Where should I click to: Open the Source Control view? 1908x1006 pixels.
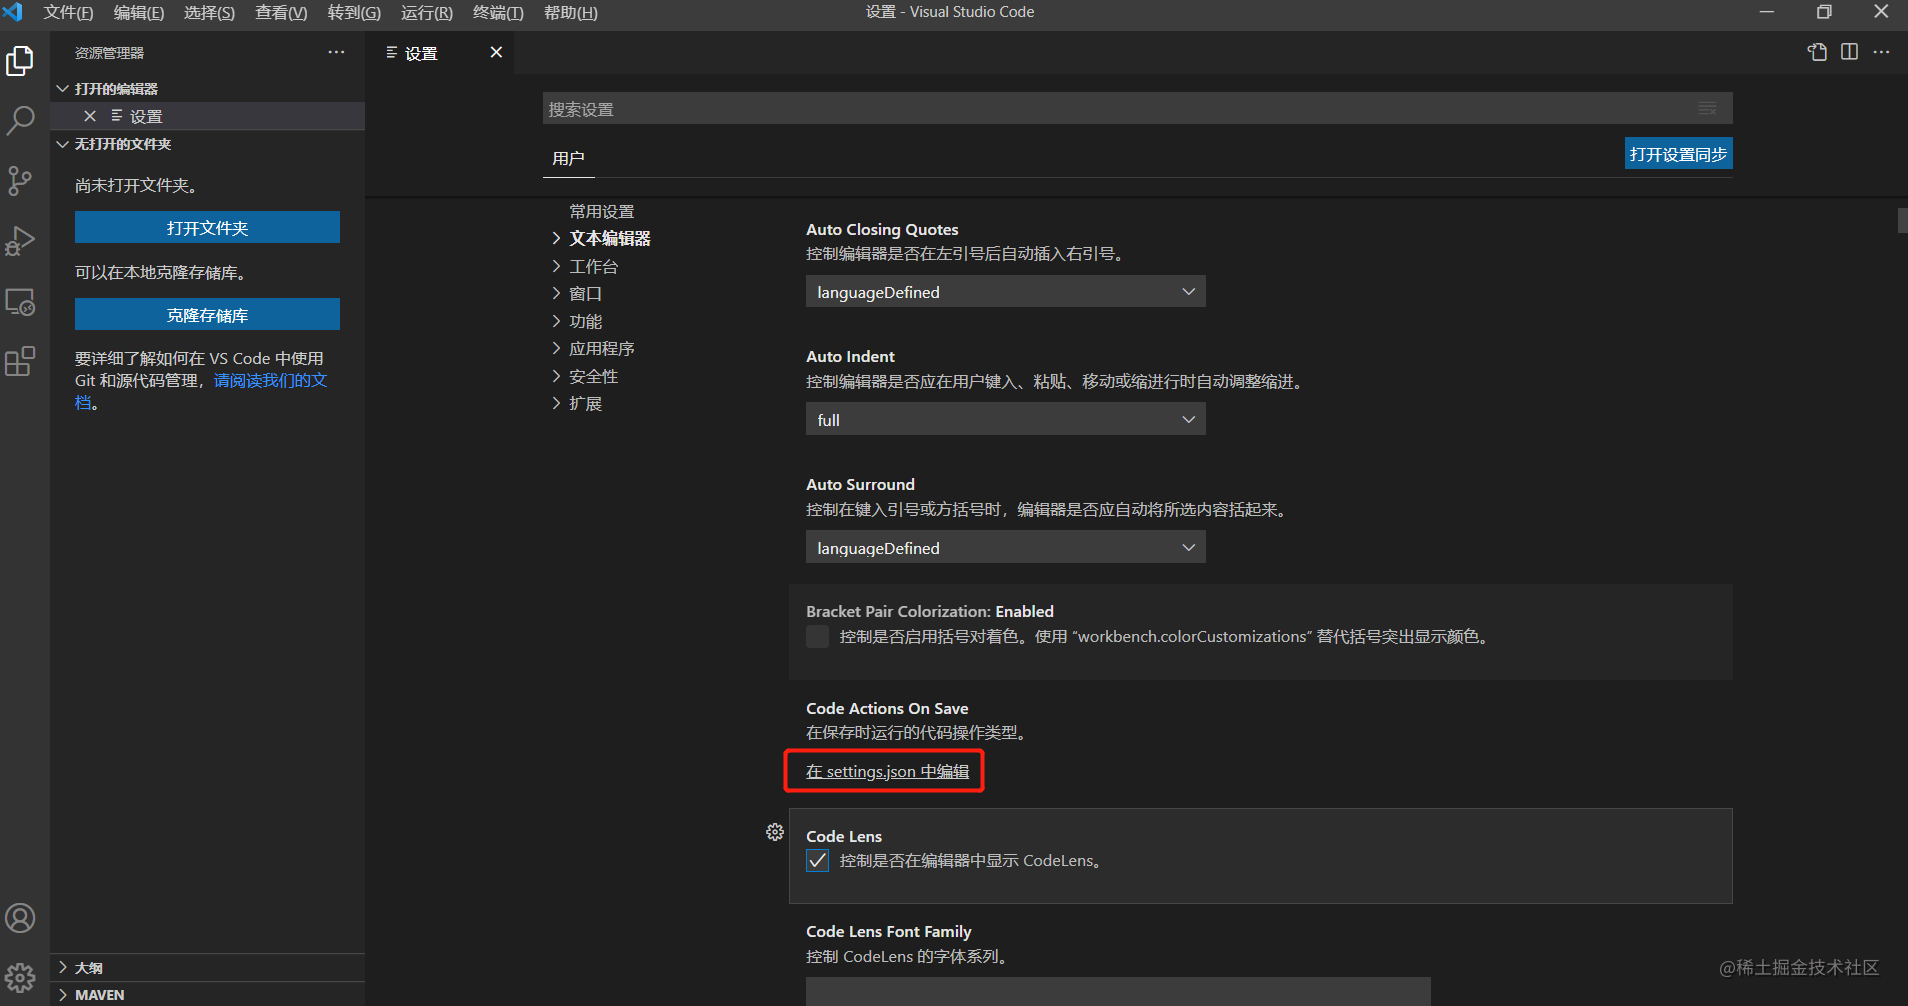pyautogui.click(x=20, y=181)
